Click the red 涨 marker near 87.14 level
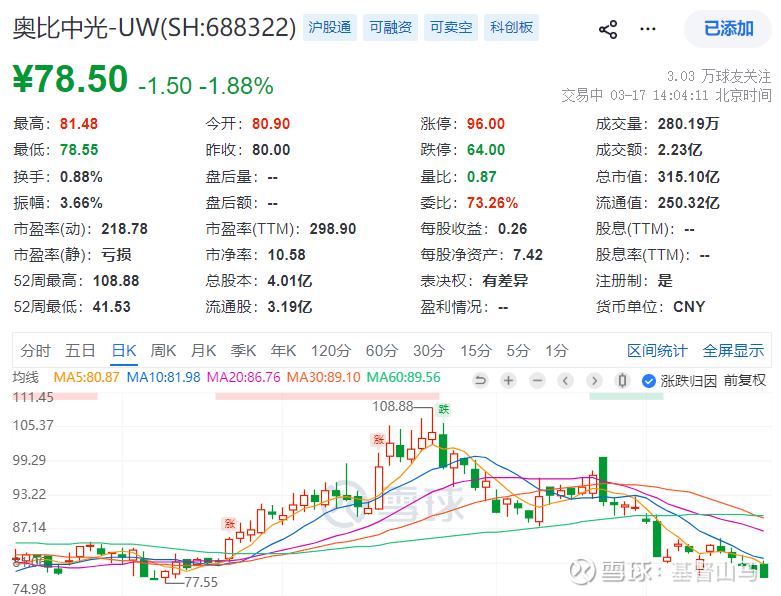The height and width of the screenshot is (596, 781). (x=229, y=523)
